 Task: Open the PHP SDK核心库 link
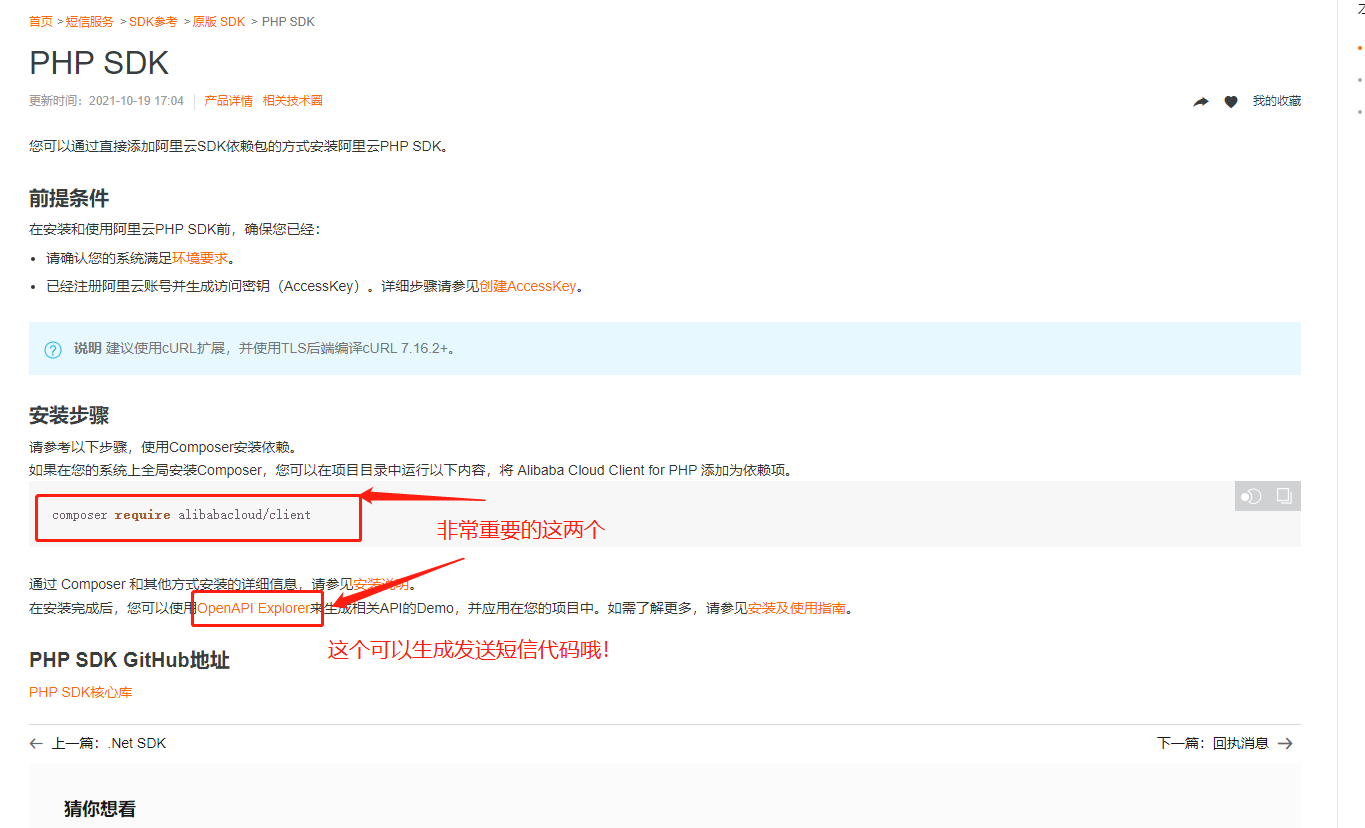coord(80,692)
